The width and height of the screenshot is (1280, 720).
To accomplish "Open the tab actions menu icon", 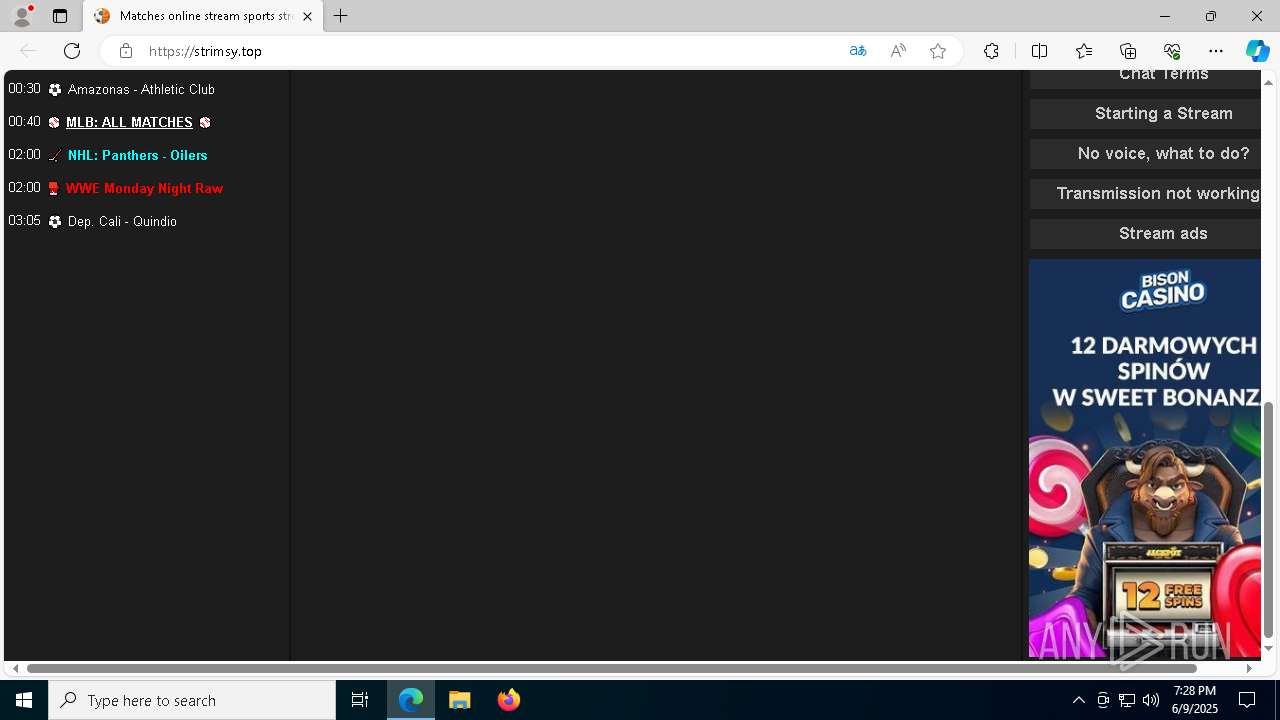I will pos(60,16).
